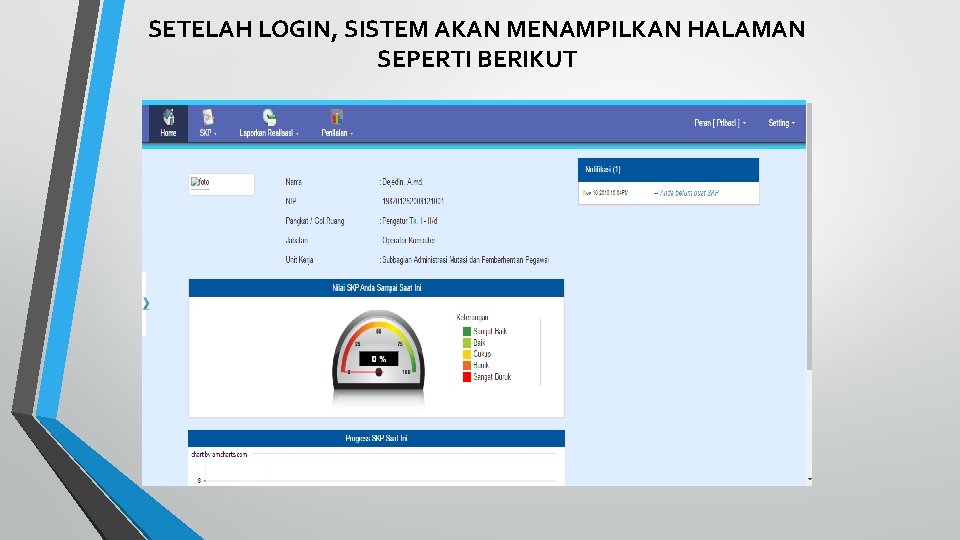Click the 'Unit Kerja' field label
Viewport: 960px width, 540px height.
(299, 260)
